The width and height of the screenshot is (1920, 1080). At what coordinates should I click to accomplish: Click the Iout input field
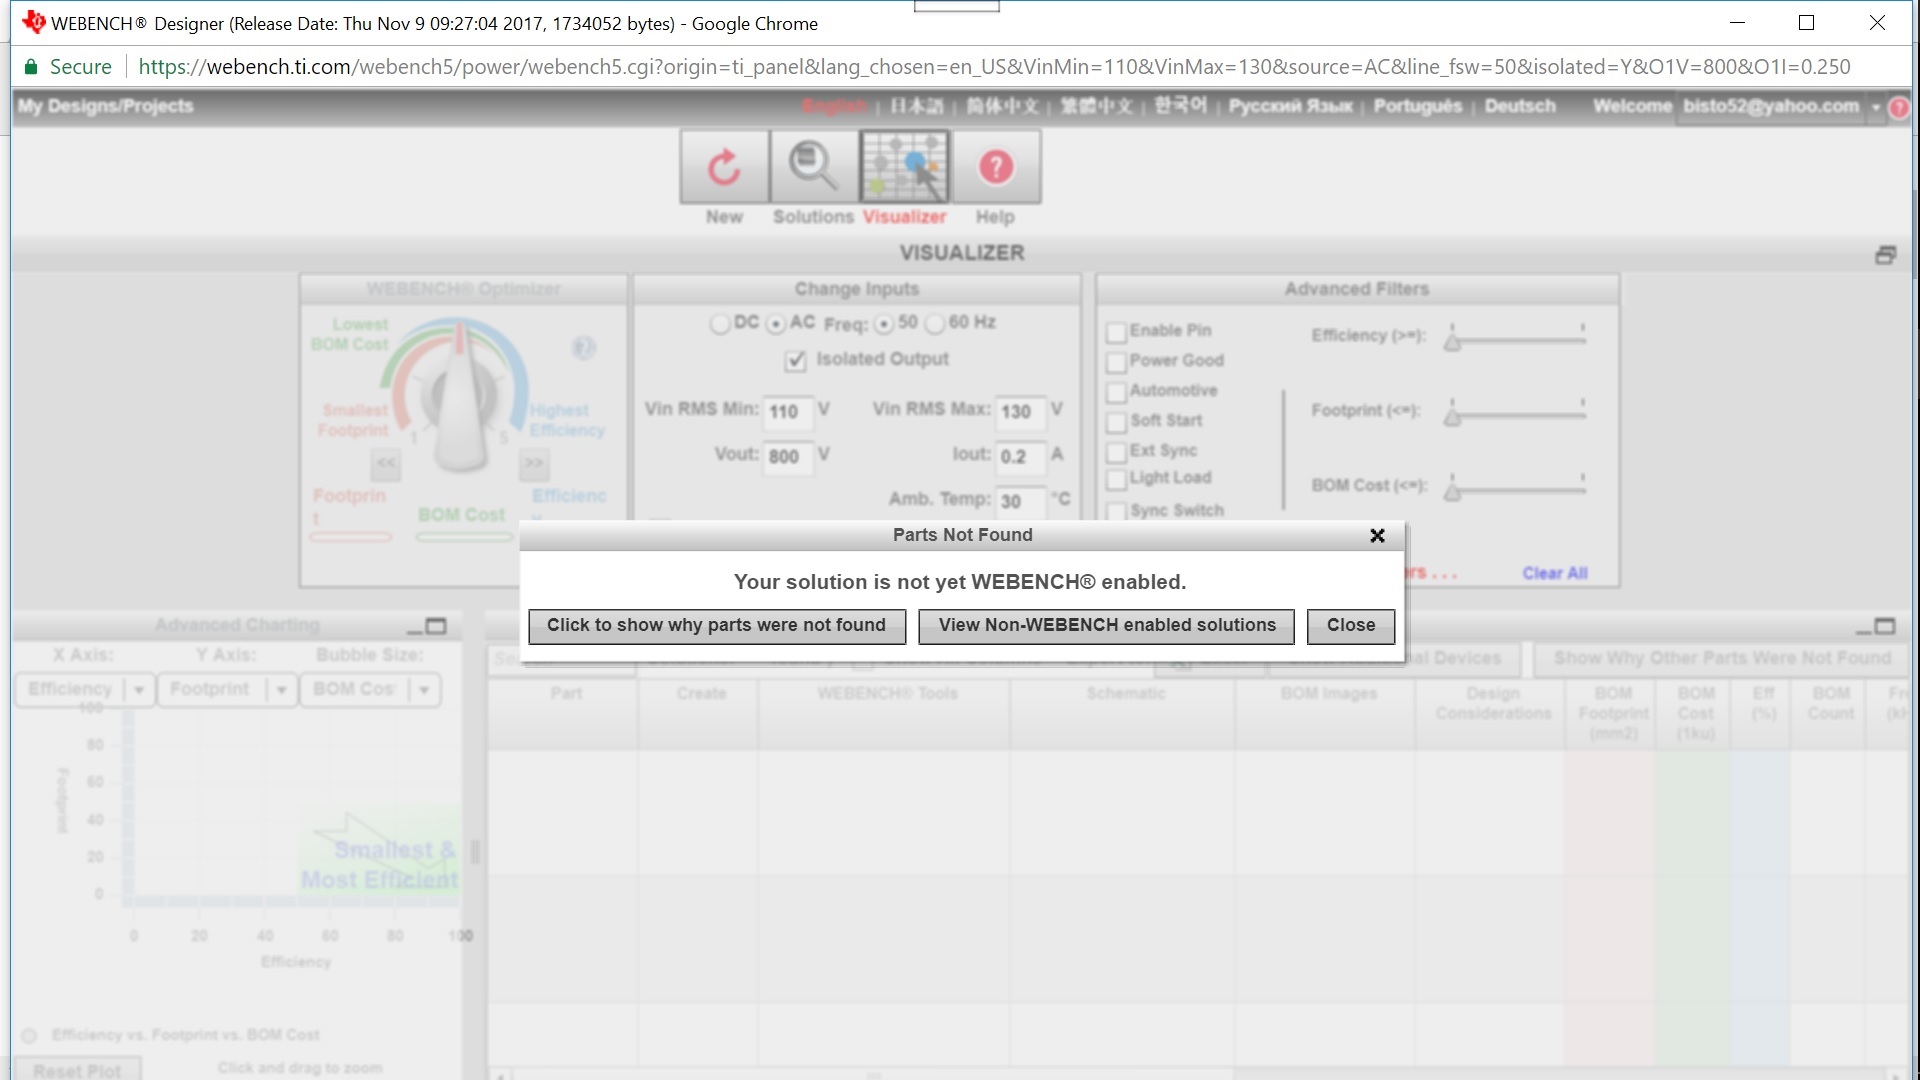click(x=1020, y=457)
